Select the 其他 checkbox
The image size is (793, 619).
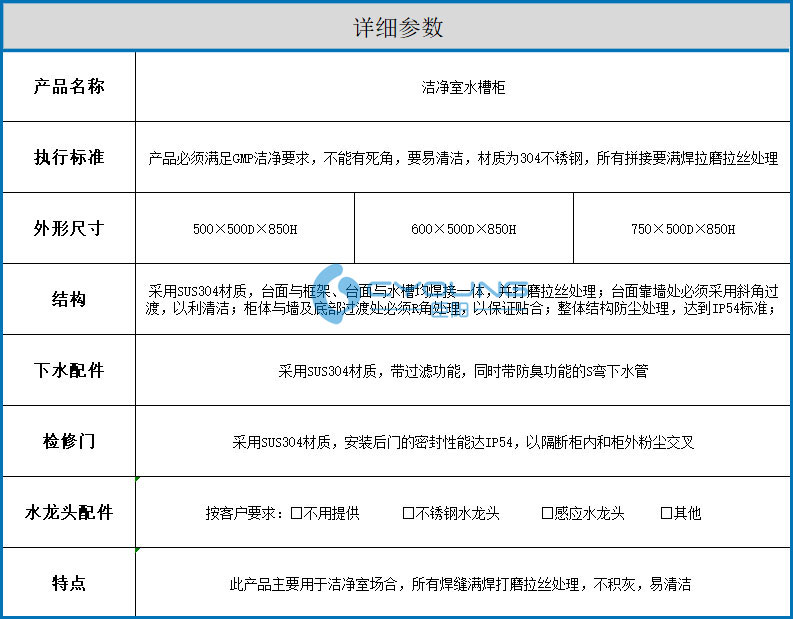[666, 514]
